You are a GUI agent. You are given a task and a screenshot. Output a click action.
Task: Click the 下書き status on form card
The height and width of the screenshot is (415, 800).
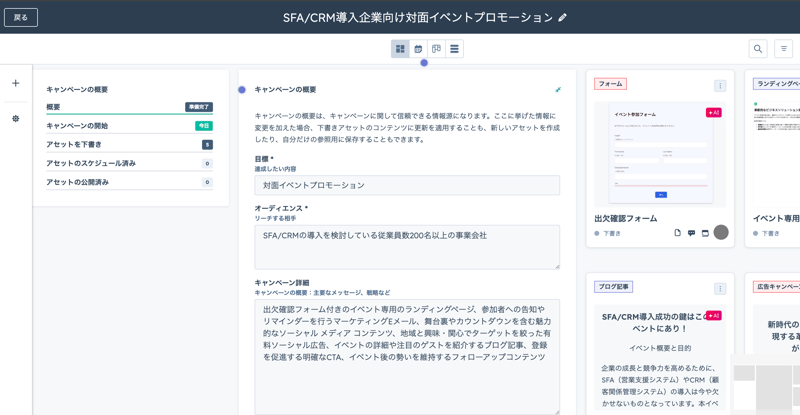click(x=608, y=233)
